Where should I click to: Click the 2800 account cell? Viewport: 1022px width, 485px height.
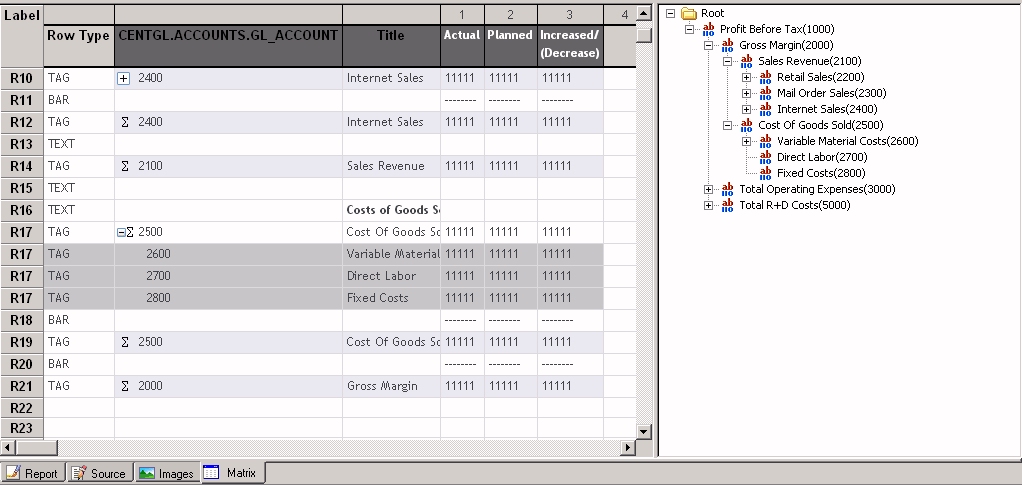click(228, 299)
